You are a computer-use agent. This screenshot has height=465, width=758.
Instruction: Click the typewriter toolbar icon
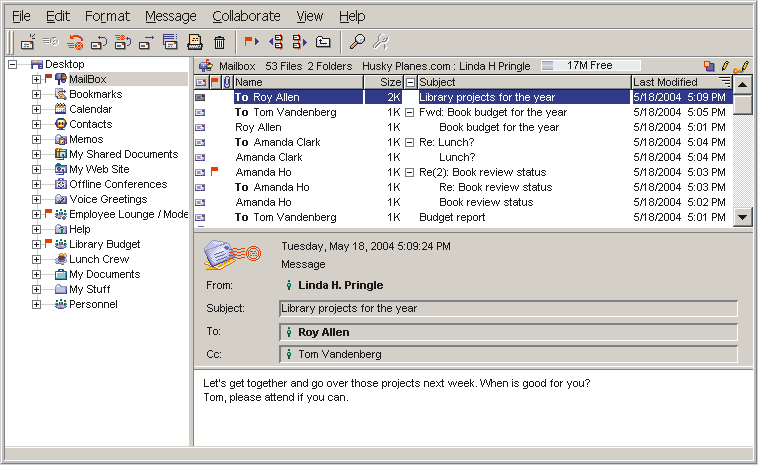(x=194, y=43)
